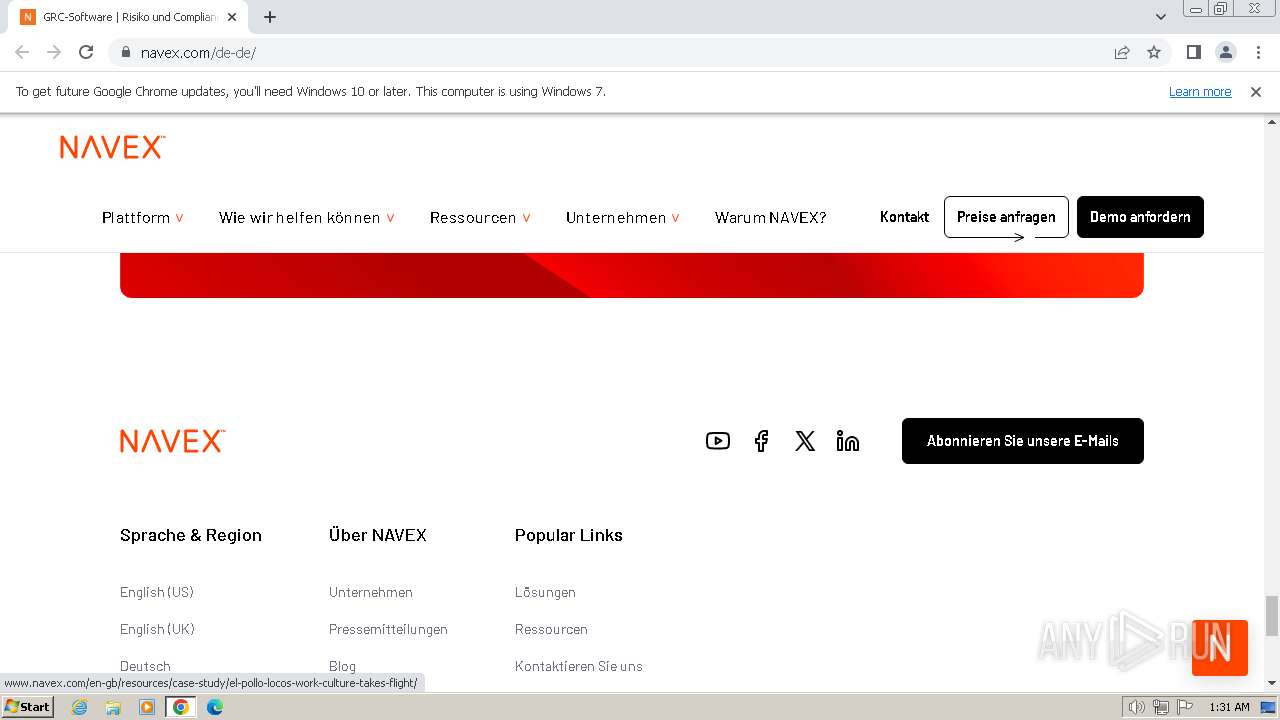Viewport: 1280px width, 720px height.
Task: Switch language to English (UK)
Action: (157, 629)
